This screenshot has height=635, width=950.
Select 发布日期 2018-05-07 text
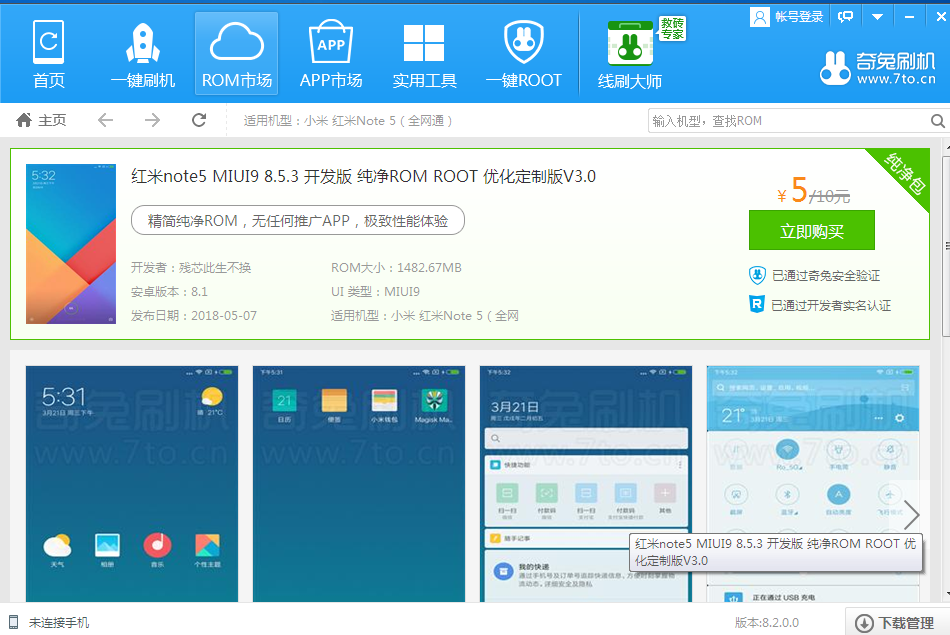194,316
